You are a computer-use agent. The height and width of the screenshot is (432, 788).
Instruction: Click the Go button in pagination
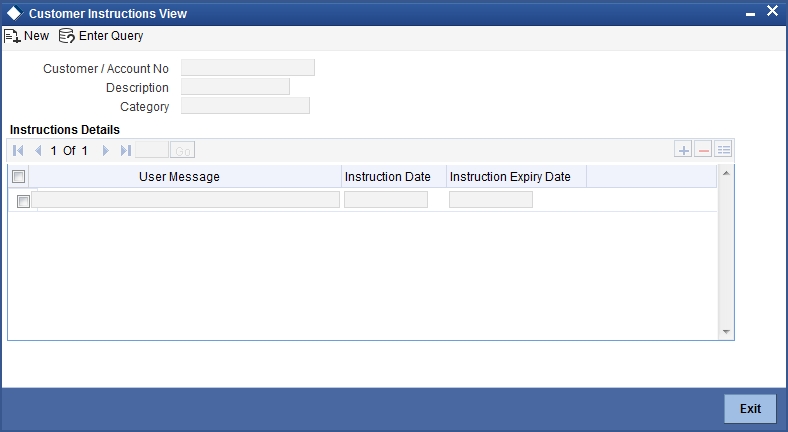point(182,150)
